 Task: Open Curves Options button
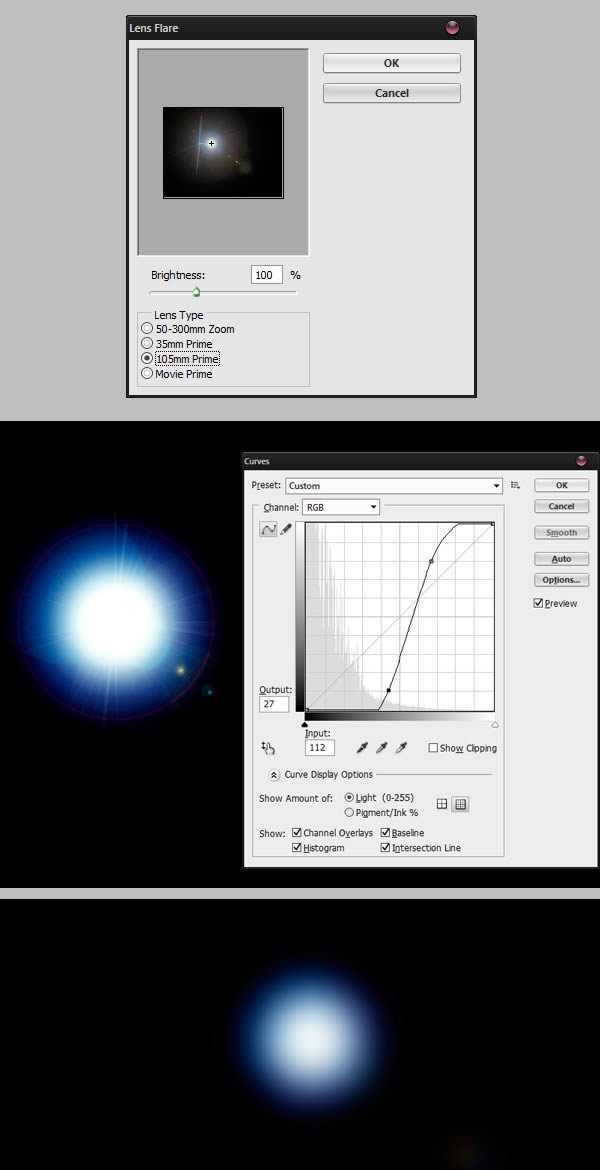561,580
